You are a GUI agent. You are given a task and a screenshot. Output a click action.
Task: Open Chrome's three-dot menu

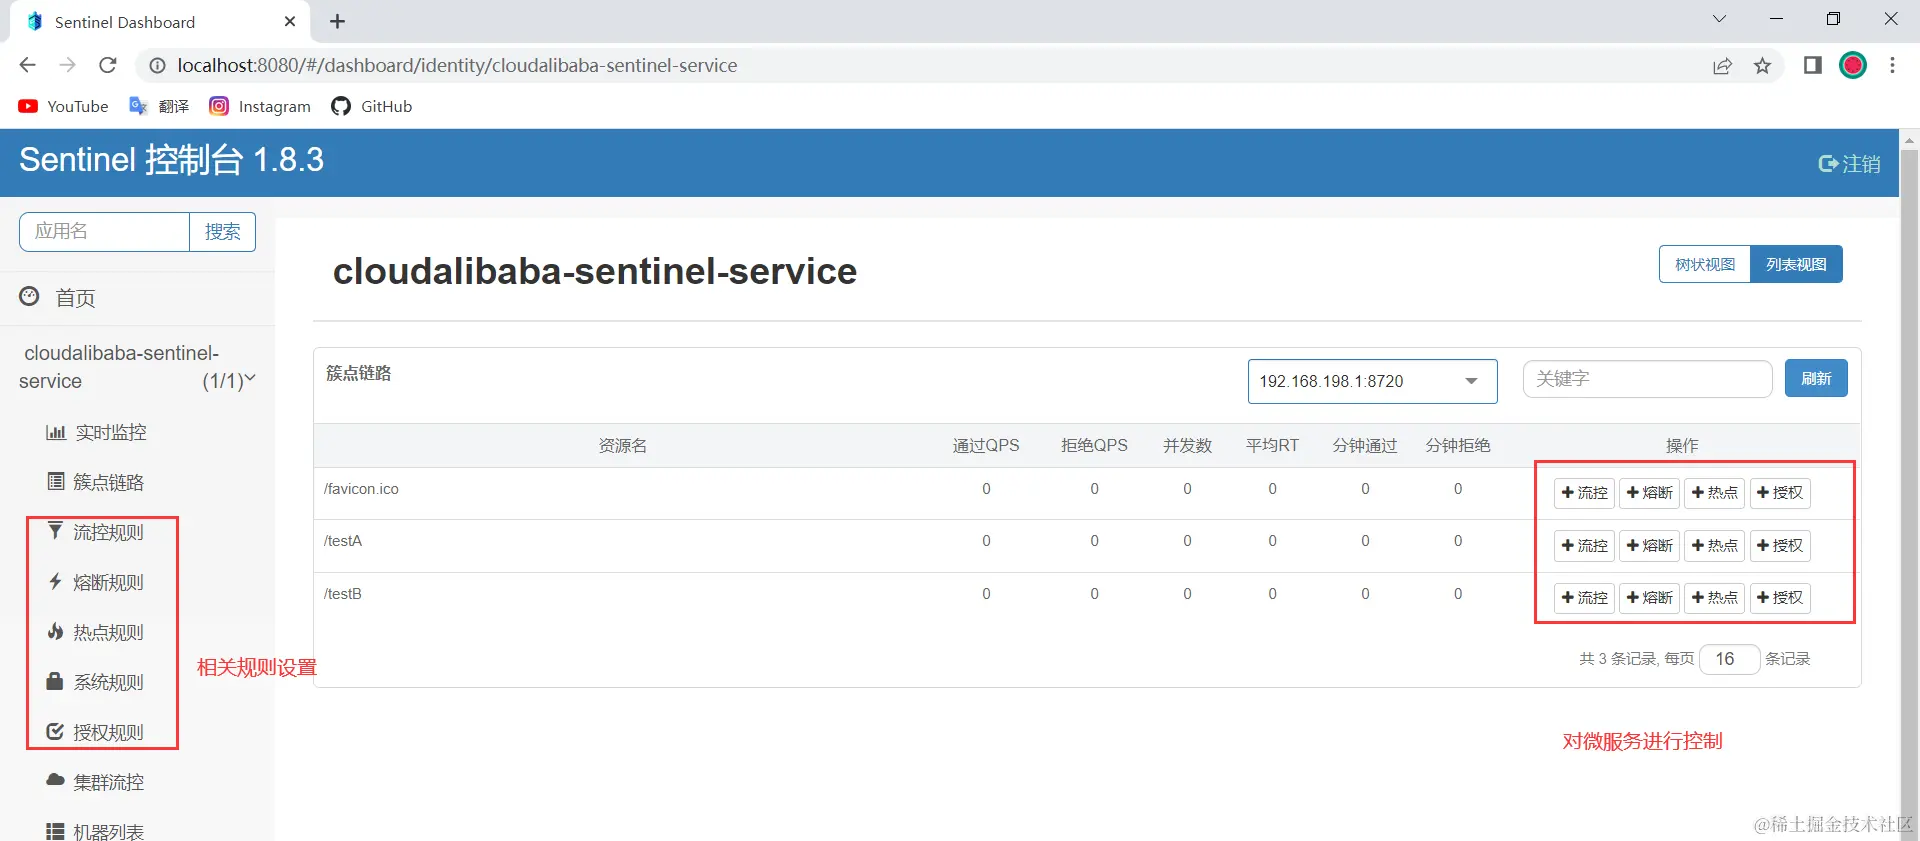pos(1892,65)
